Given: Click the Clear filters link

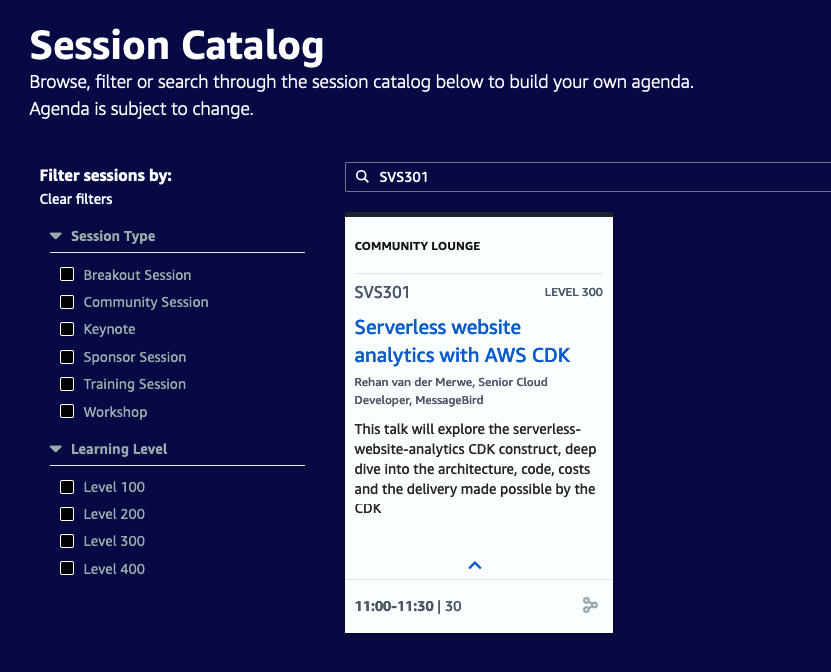Looking at the screenshot, I should 76,199.
